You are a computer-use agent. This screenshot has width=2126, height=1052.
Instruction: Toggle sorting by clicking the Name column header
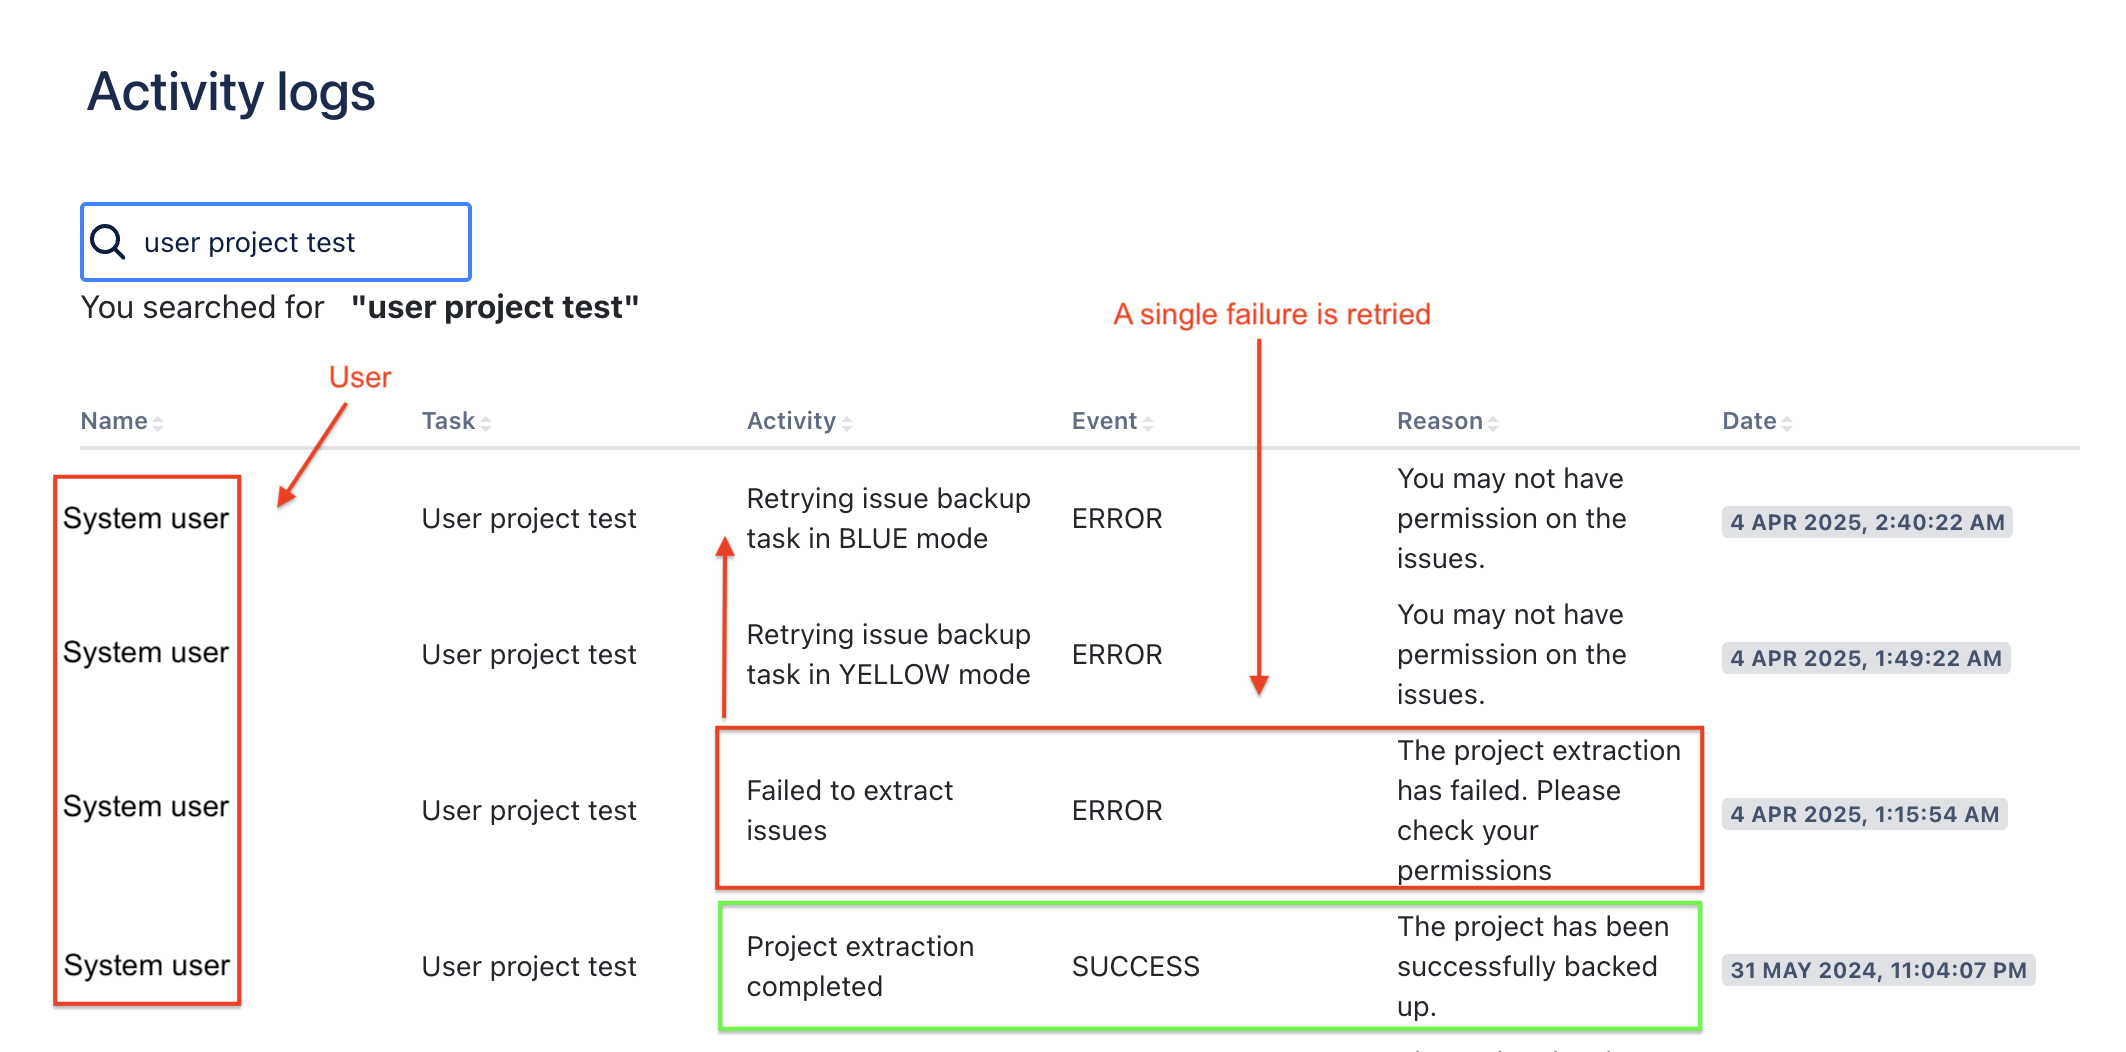click(113, 421)
